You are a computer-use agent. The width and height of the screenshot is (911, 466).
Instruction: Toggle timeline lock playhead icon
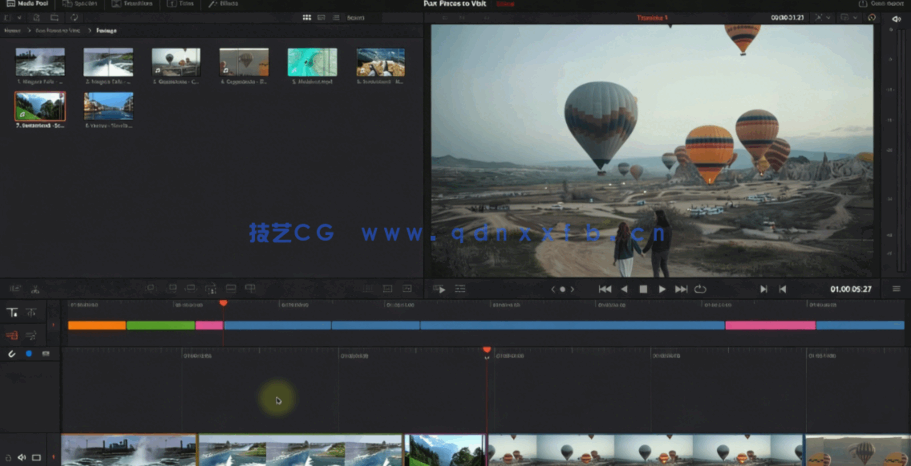click(x=12, y=313)
